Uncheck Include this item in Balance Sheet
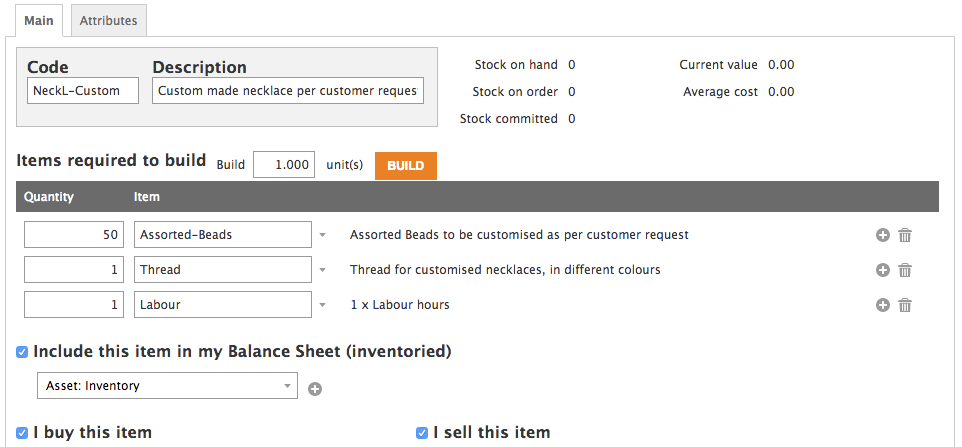The height and width of the screenshot is (447, 962). (22, 352)
